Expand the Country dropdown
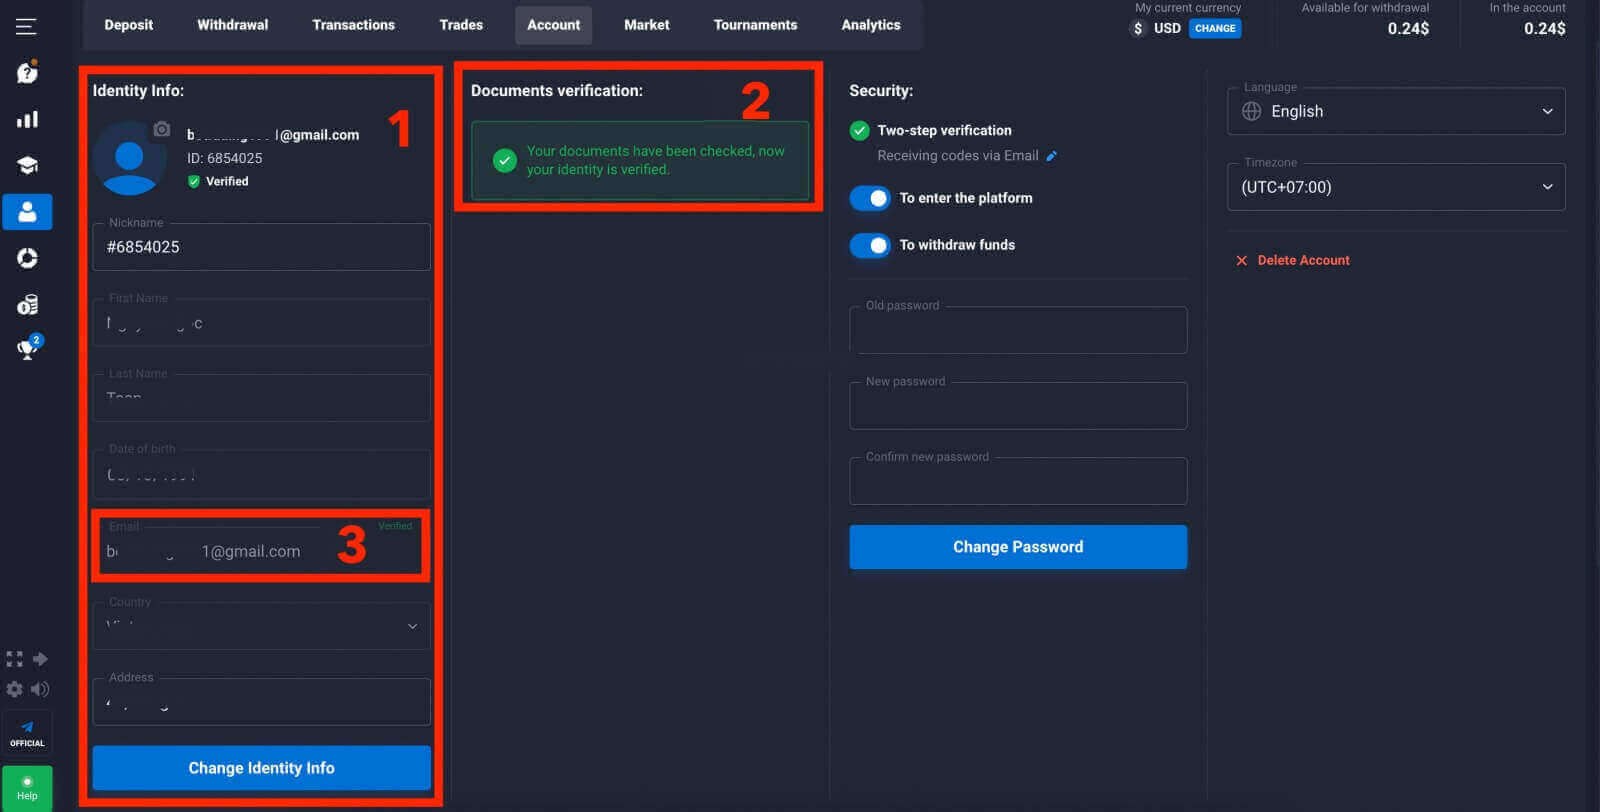Viewport: 1600px width, 812px height. click(261, 626)
